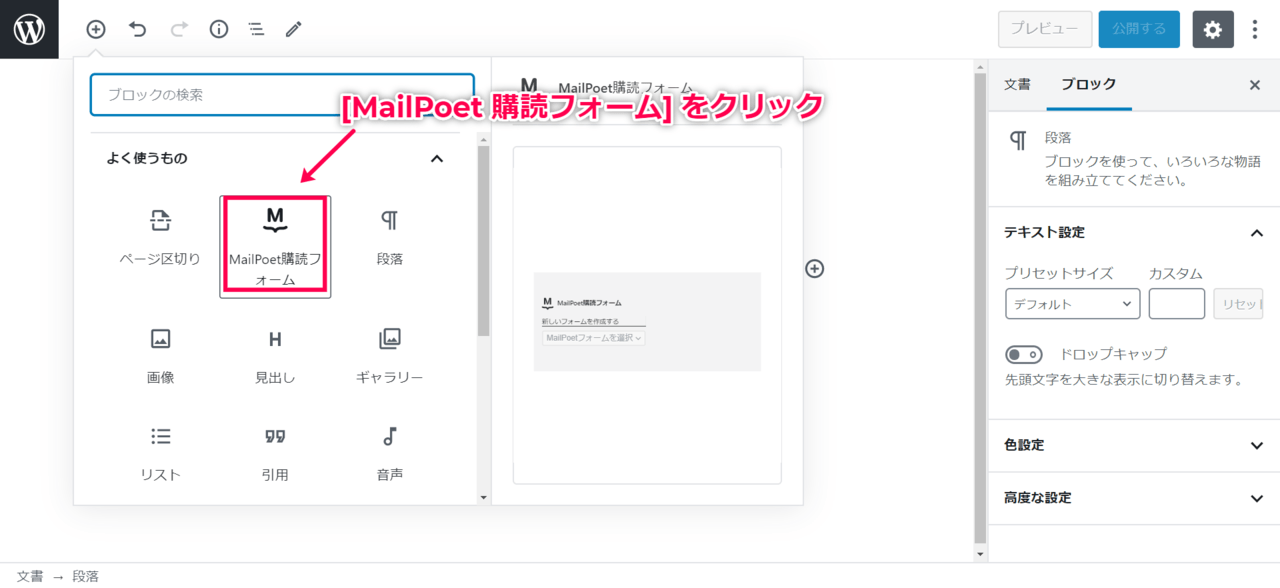Screen dimensions: 1280x588
Task: Open the content structure info icon
Action: point(219,29)
